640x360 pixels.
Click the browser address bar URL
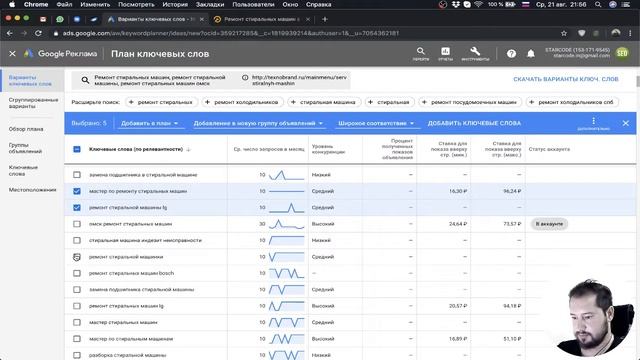(231, 33)
